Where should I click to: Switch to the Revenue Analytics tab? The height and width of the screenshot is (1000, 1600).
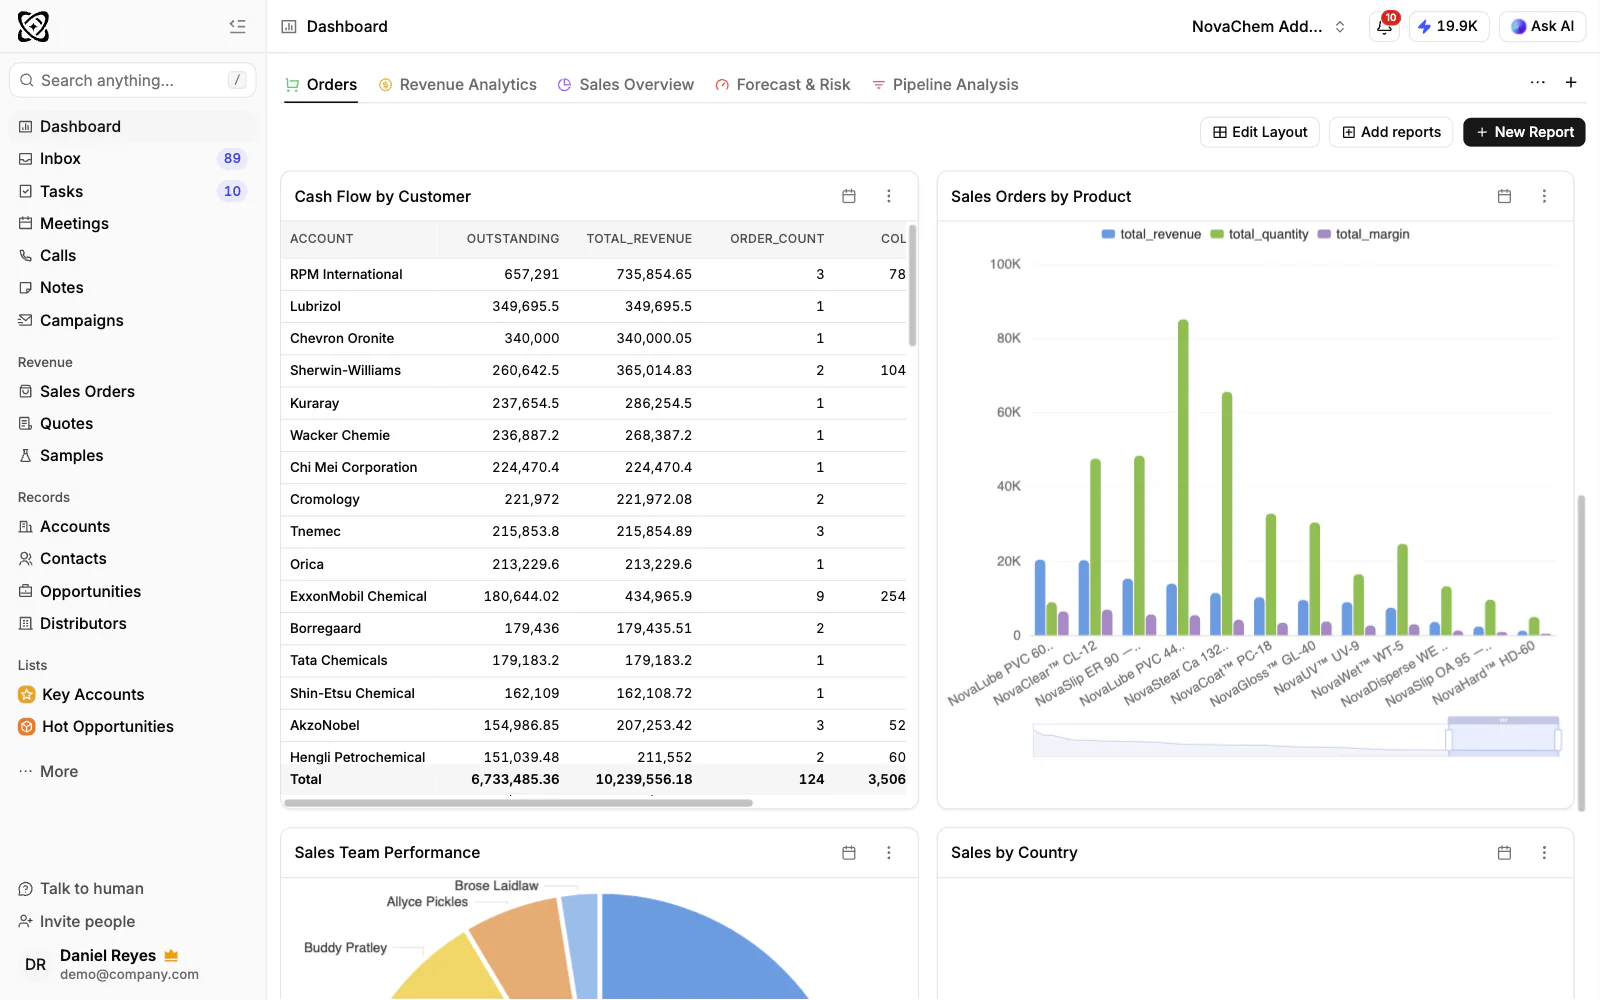[x=457, y=85]
